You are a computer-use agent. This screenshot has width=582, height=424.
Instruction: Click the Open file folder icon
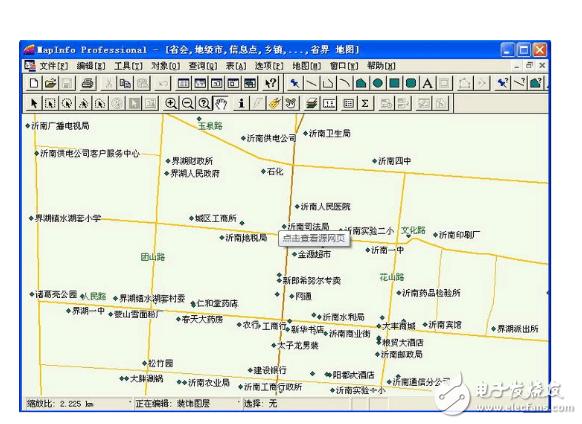pyautogui.click(x=50, y=83)
